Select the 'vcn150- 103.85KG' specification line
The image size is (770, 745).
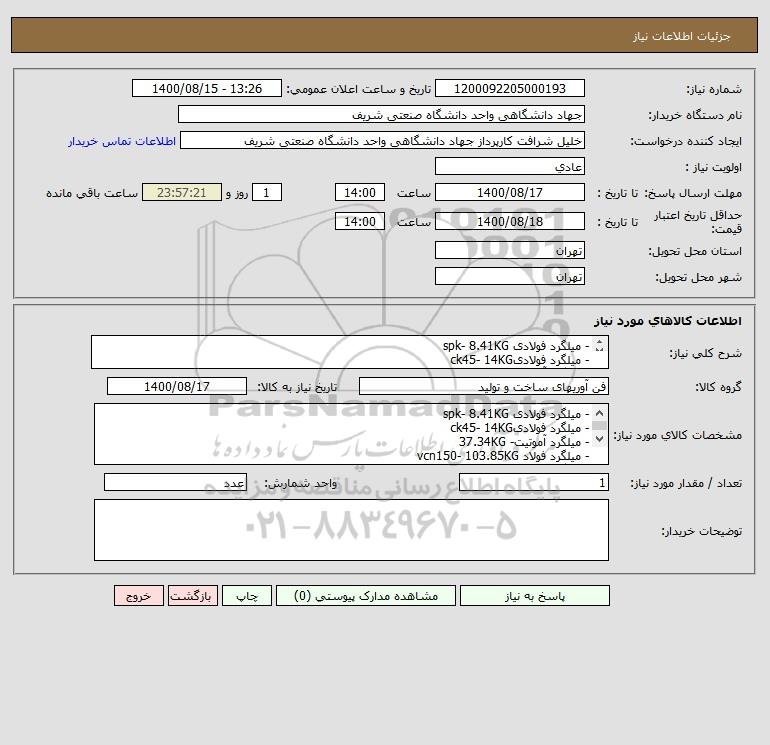click(x=503, y=456)
